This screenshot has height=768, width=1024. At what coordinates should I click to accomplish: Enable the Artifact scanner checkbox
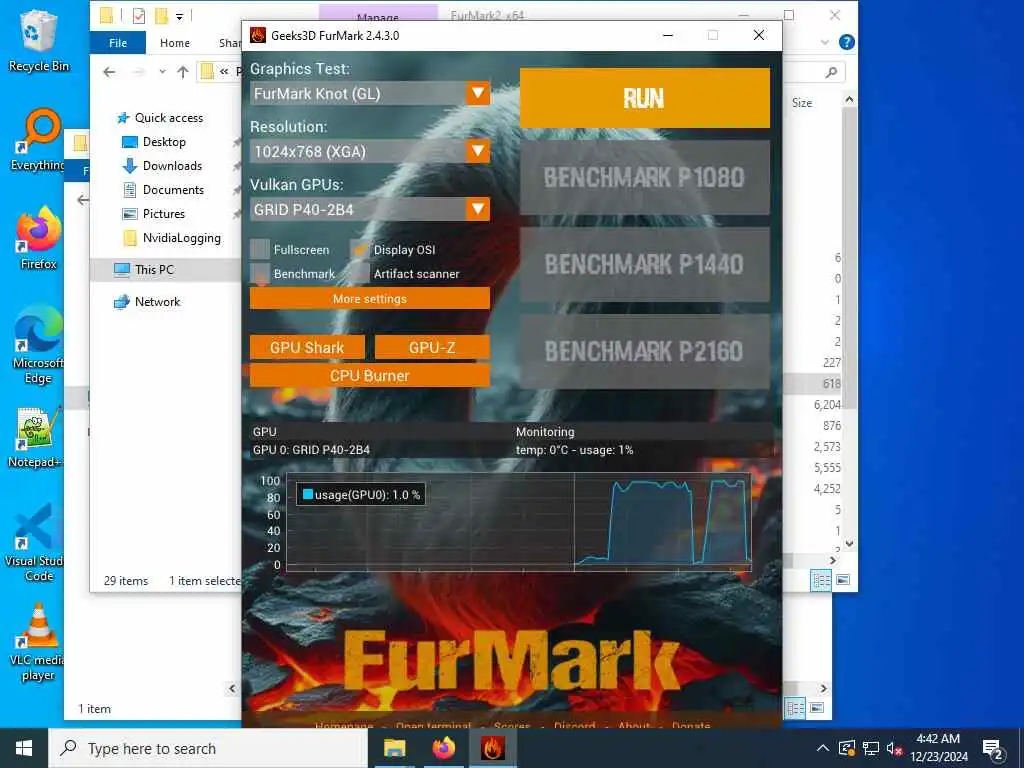(x=360, y=273)
